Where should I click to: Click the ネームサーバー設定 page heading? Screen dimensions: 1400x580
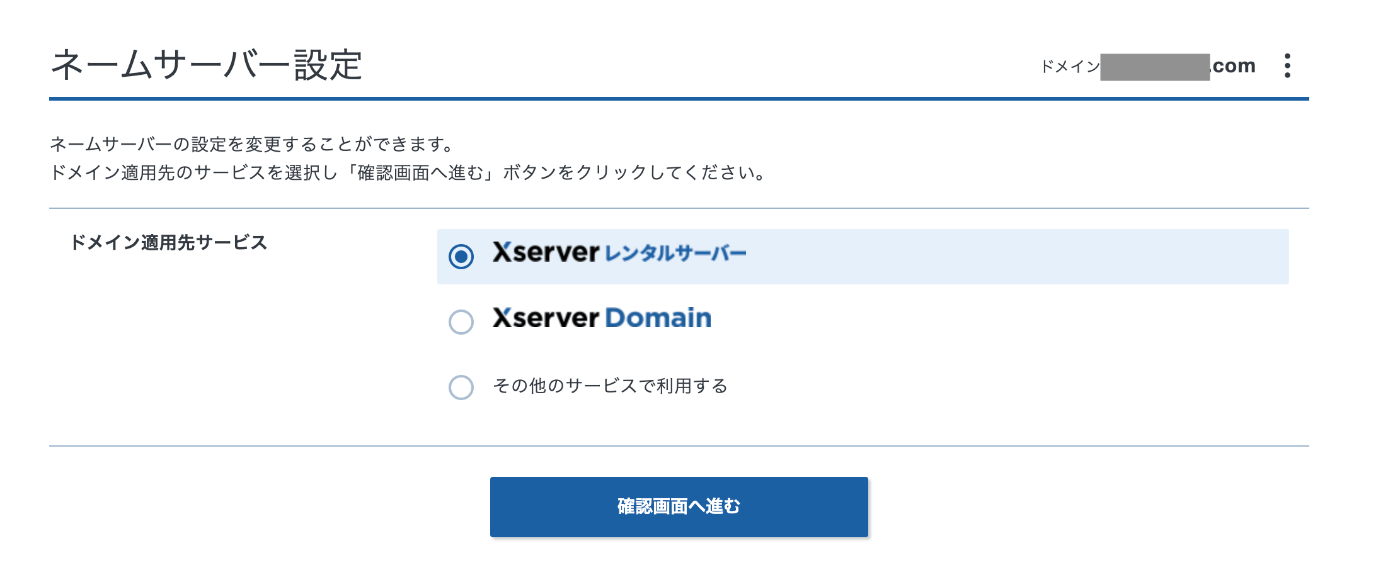pos(206,66)
